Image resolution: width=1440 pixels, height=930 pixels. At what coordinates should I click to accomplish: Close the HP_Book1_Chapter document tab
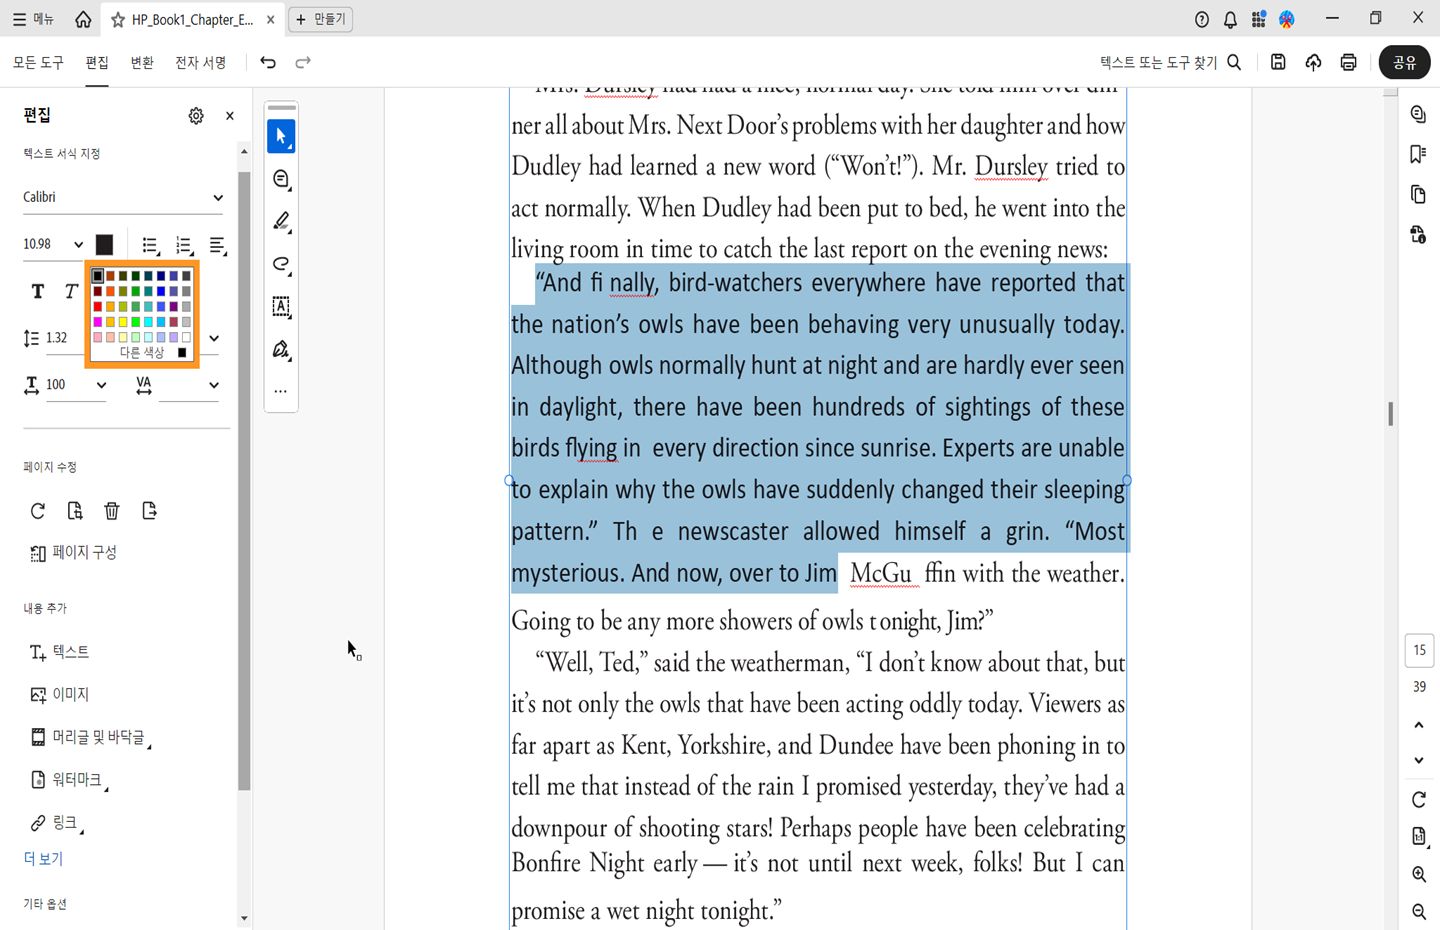coord(270,19)
